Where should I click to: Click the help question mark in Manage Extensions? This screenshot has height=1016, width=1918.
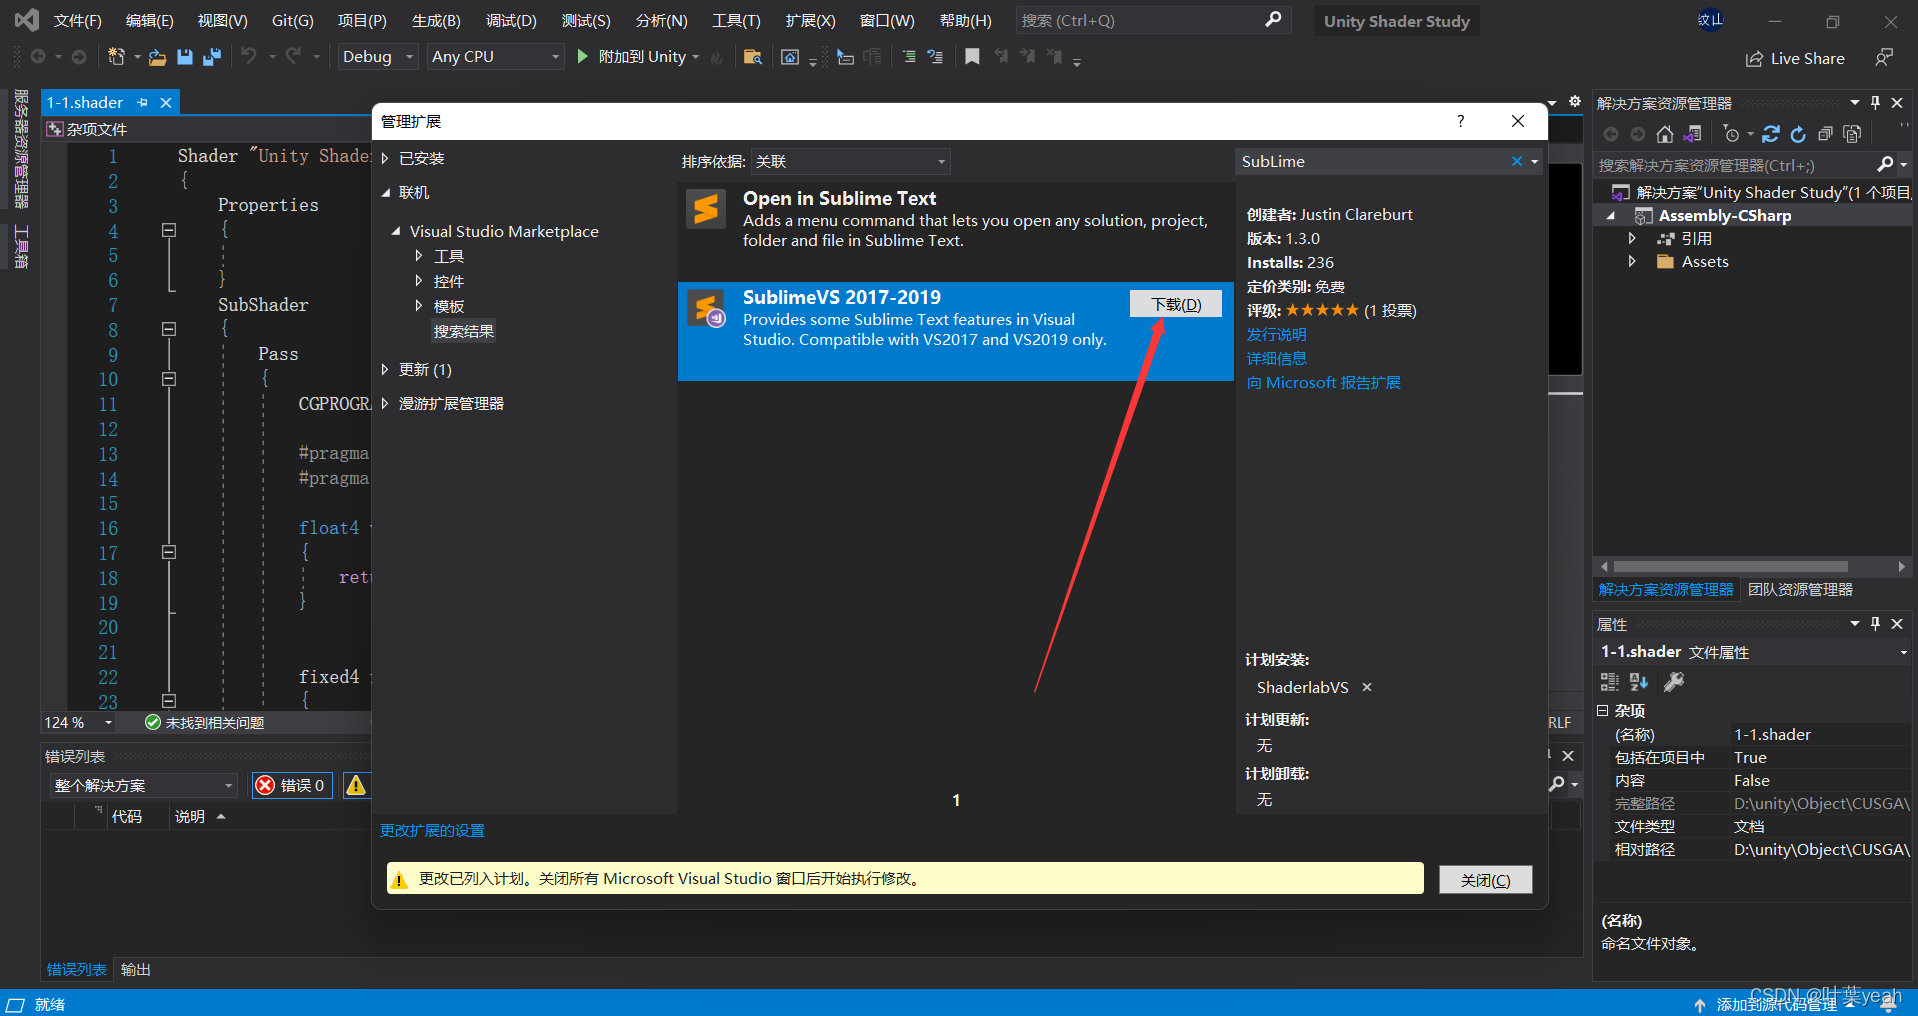(x=1461, y=121)
